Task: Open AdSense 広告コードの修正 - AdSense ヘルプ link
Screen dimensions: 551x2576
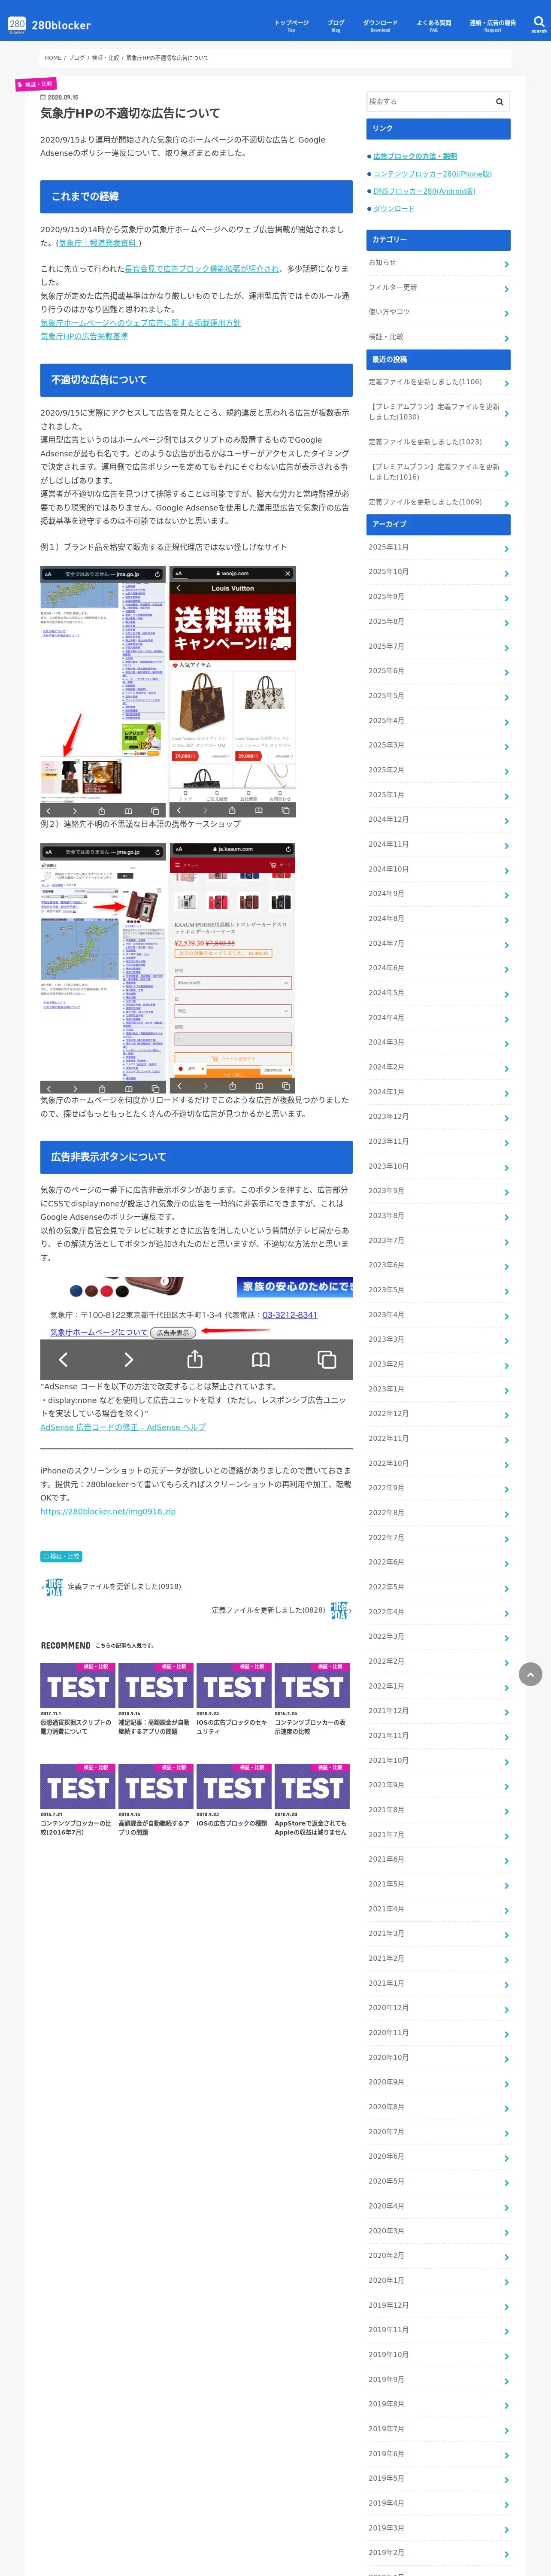Action: 123,1427
